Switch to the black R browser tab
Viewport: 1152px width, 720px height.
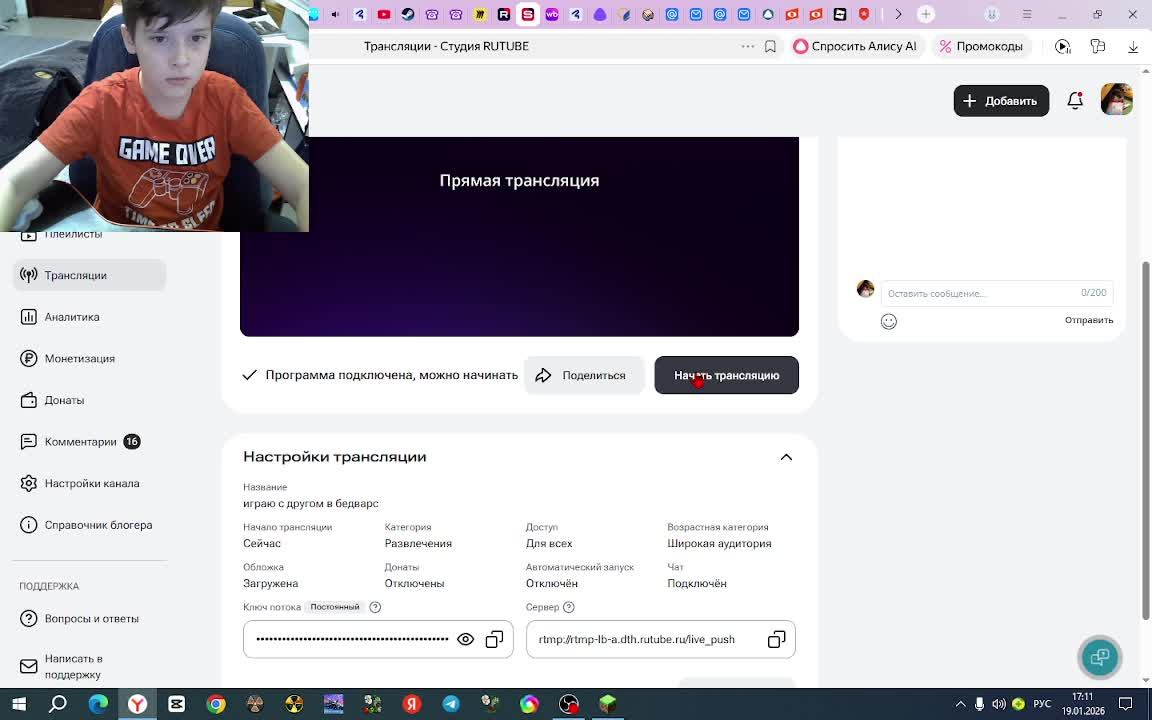coord(503,14)
